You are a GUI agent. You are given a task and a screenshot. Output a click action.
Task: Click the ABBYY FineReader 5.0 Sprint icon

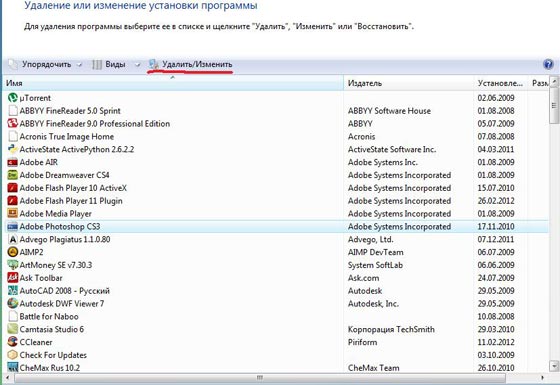pyautogui.click(x=13, y=110)
